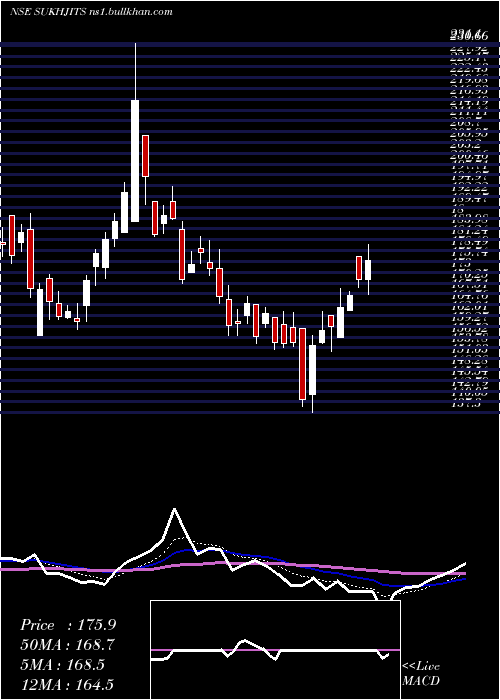Click the 162.01 price axis label
Screen dimensions: 500x700
(468, 308)
